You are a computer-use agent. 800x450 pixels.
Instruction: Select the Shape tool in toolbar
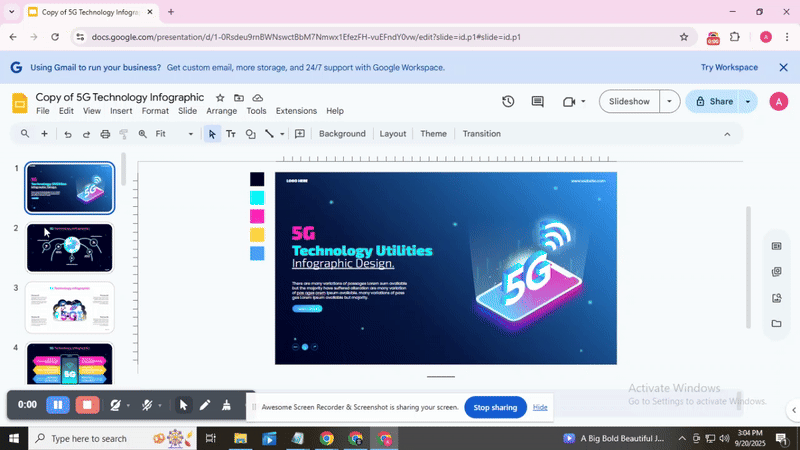point(250,134)
